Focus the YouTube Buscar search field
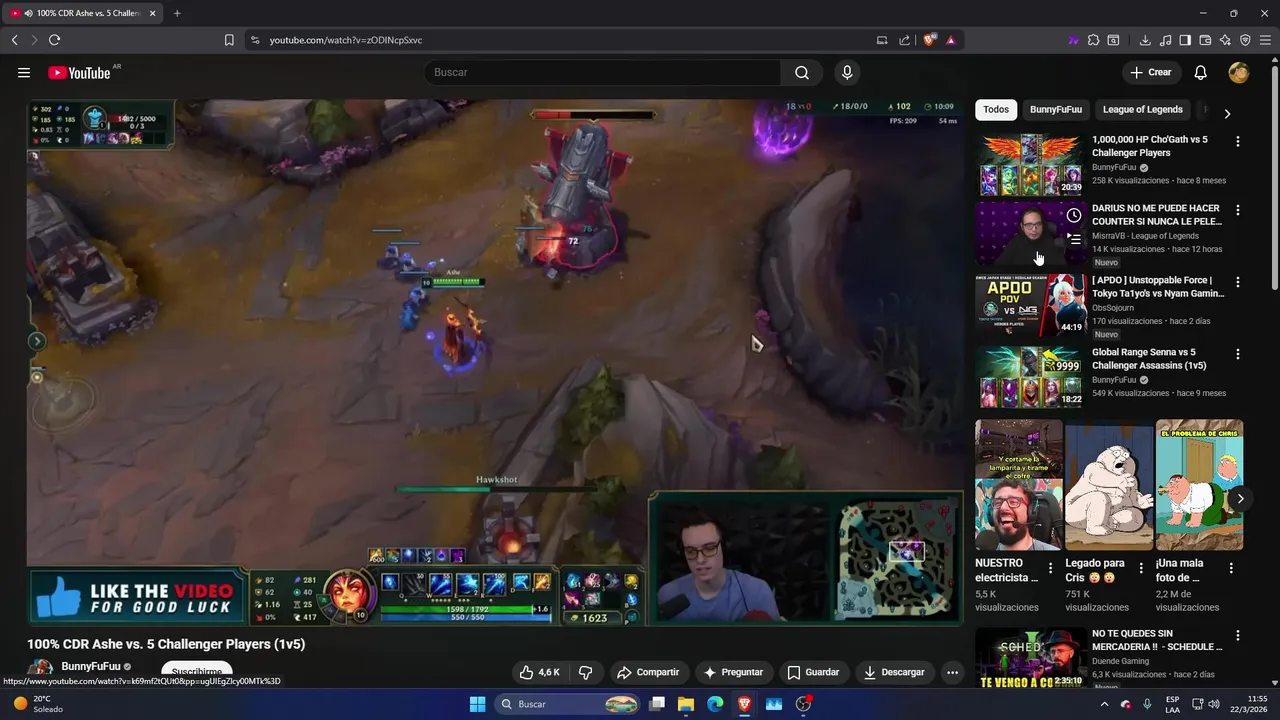This screenshot has height=720, width=1280. [x=602, y=72]
